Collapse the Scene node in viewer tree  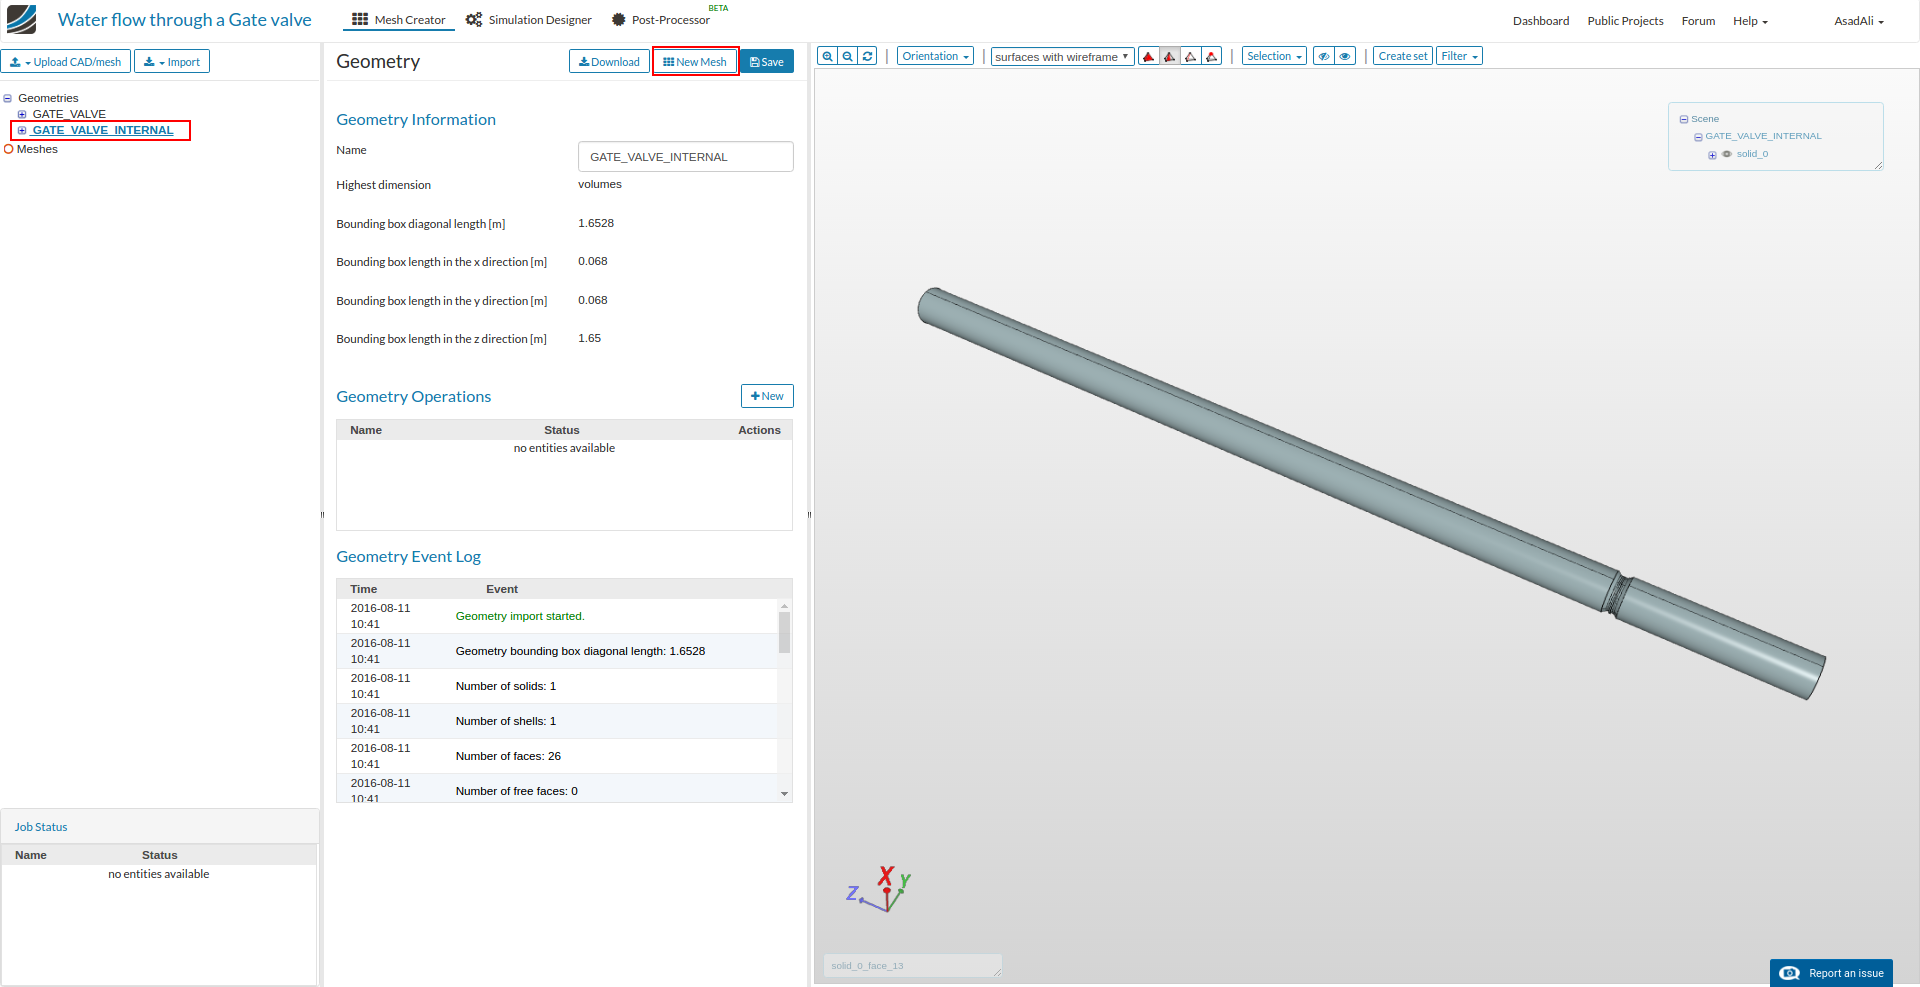1684,119
